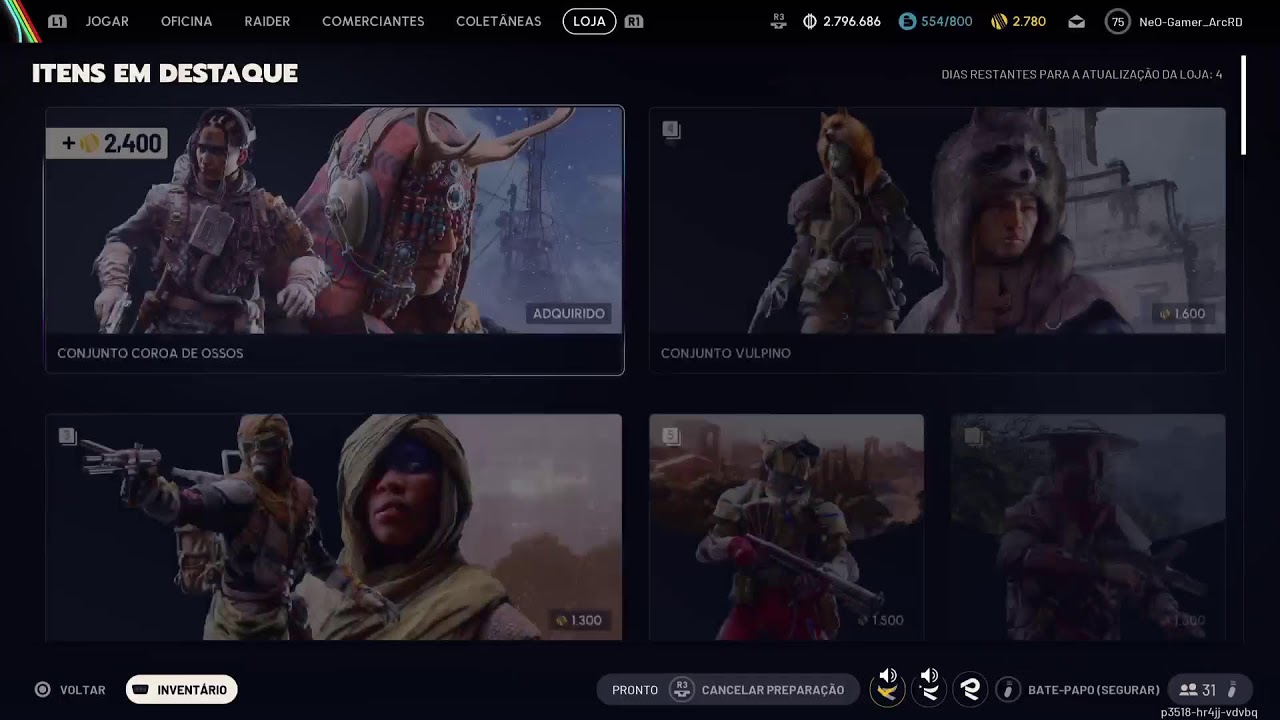Click the 1.600 price on Vulpino set

1181,314
